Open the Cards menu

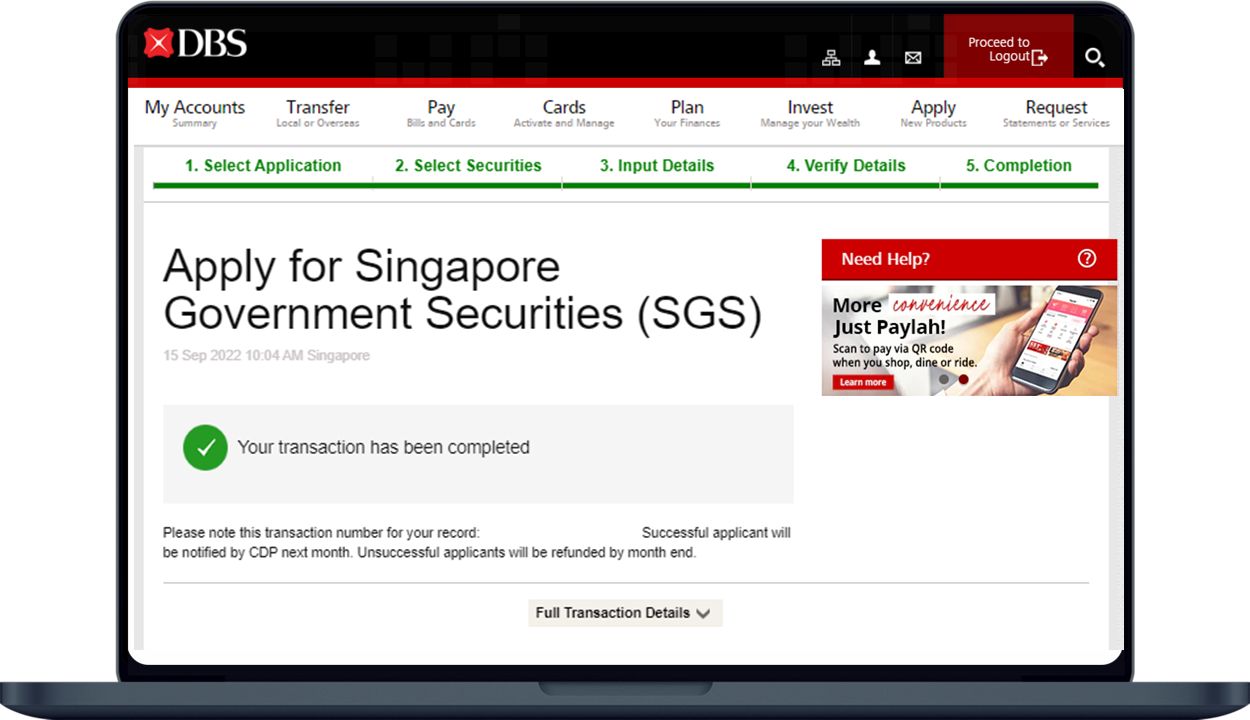coord(564,113)
